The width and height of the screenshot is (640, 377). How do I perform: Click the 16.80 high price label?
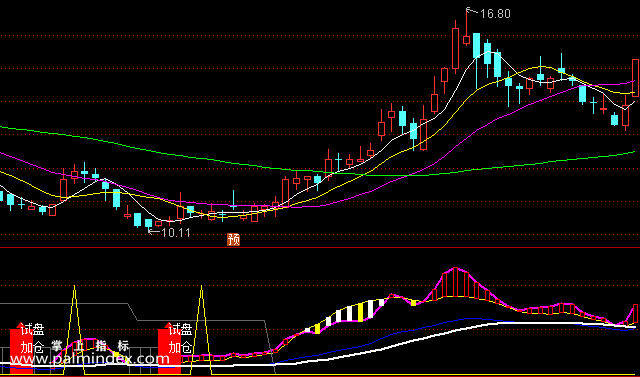click(495, 14)
